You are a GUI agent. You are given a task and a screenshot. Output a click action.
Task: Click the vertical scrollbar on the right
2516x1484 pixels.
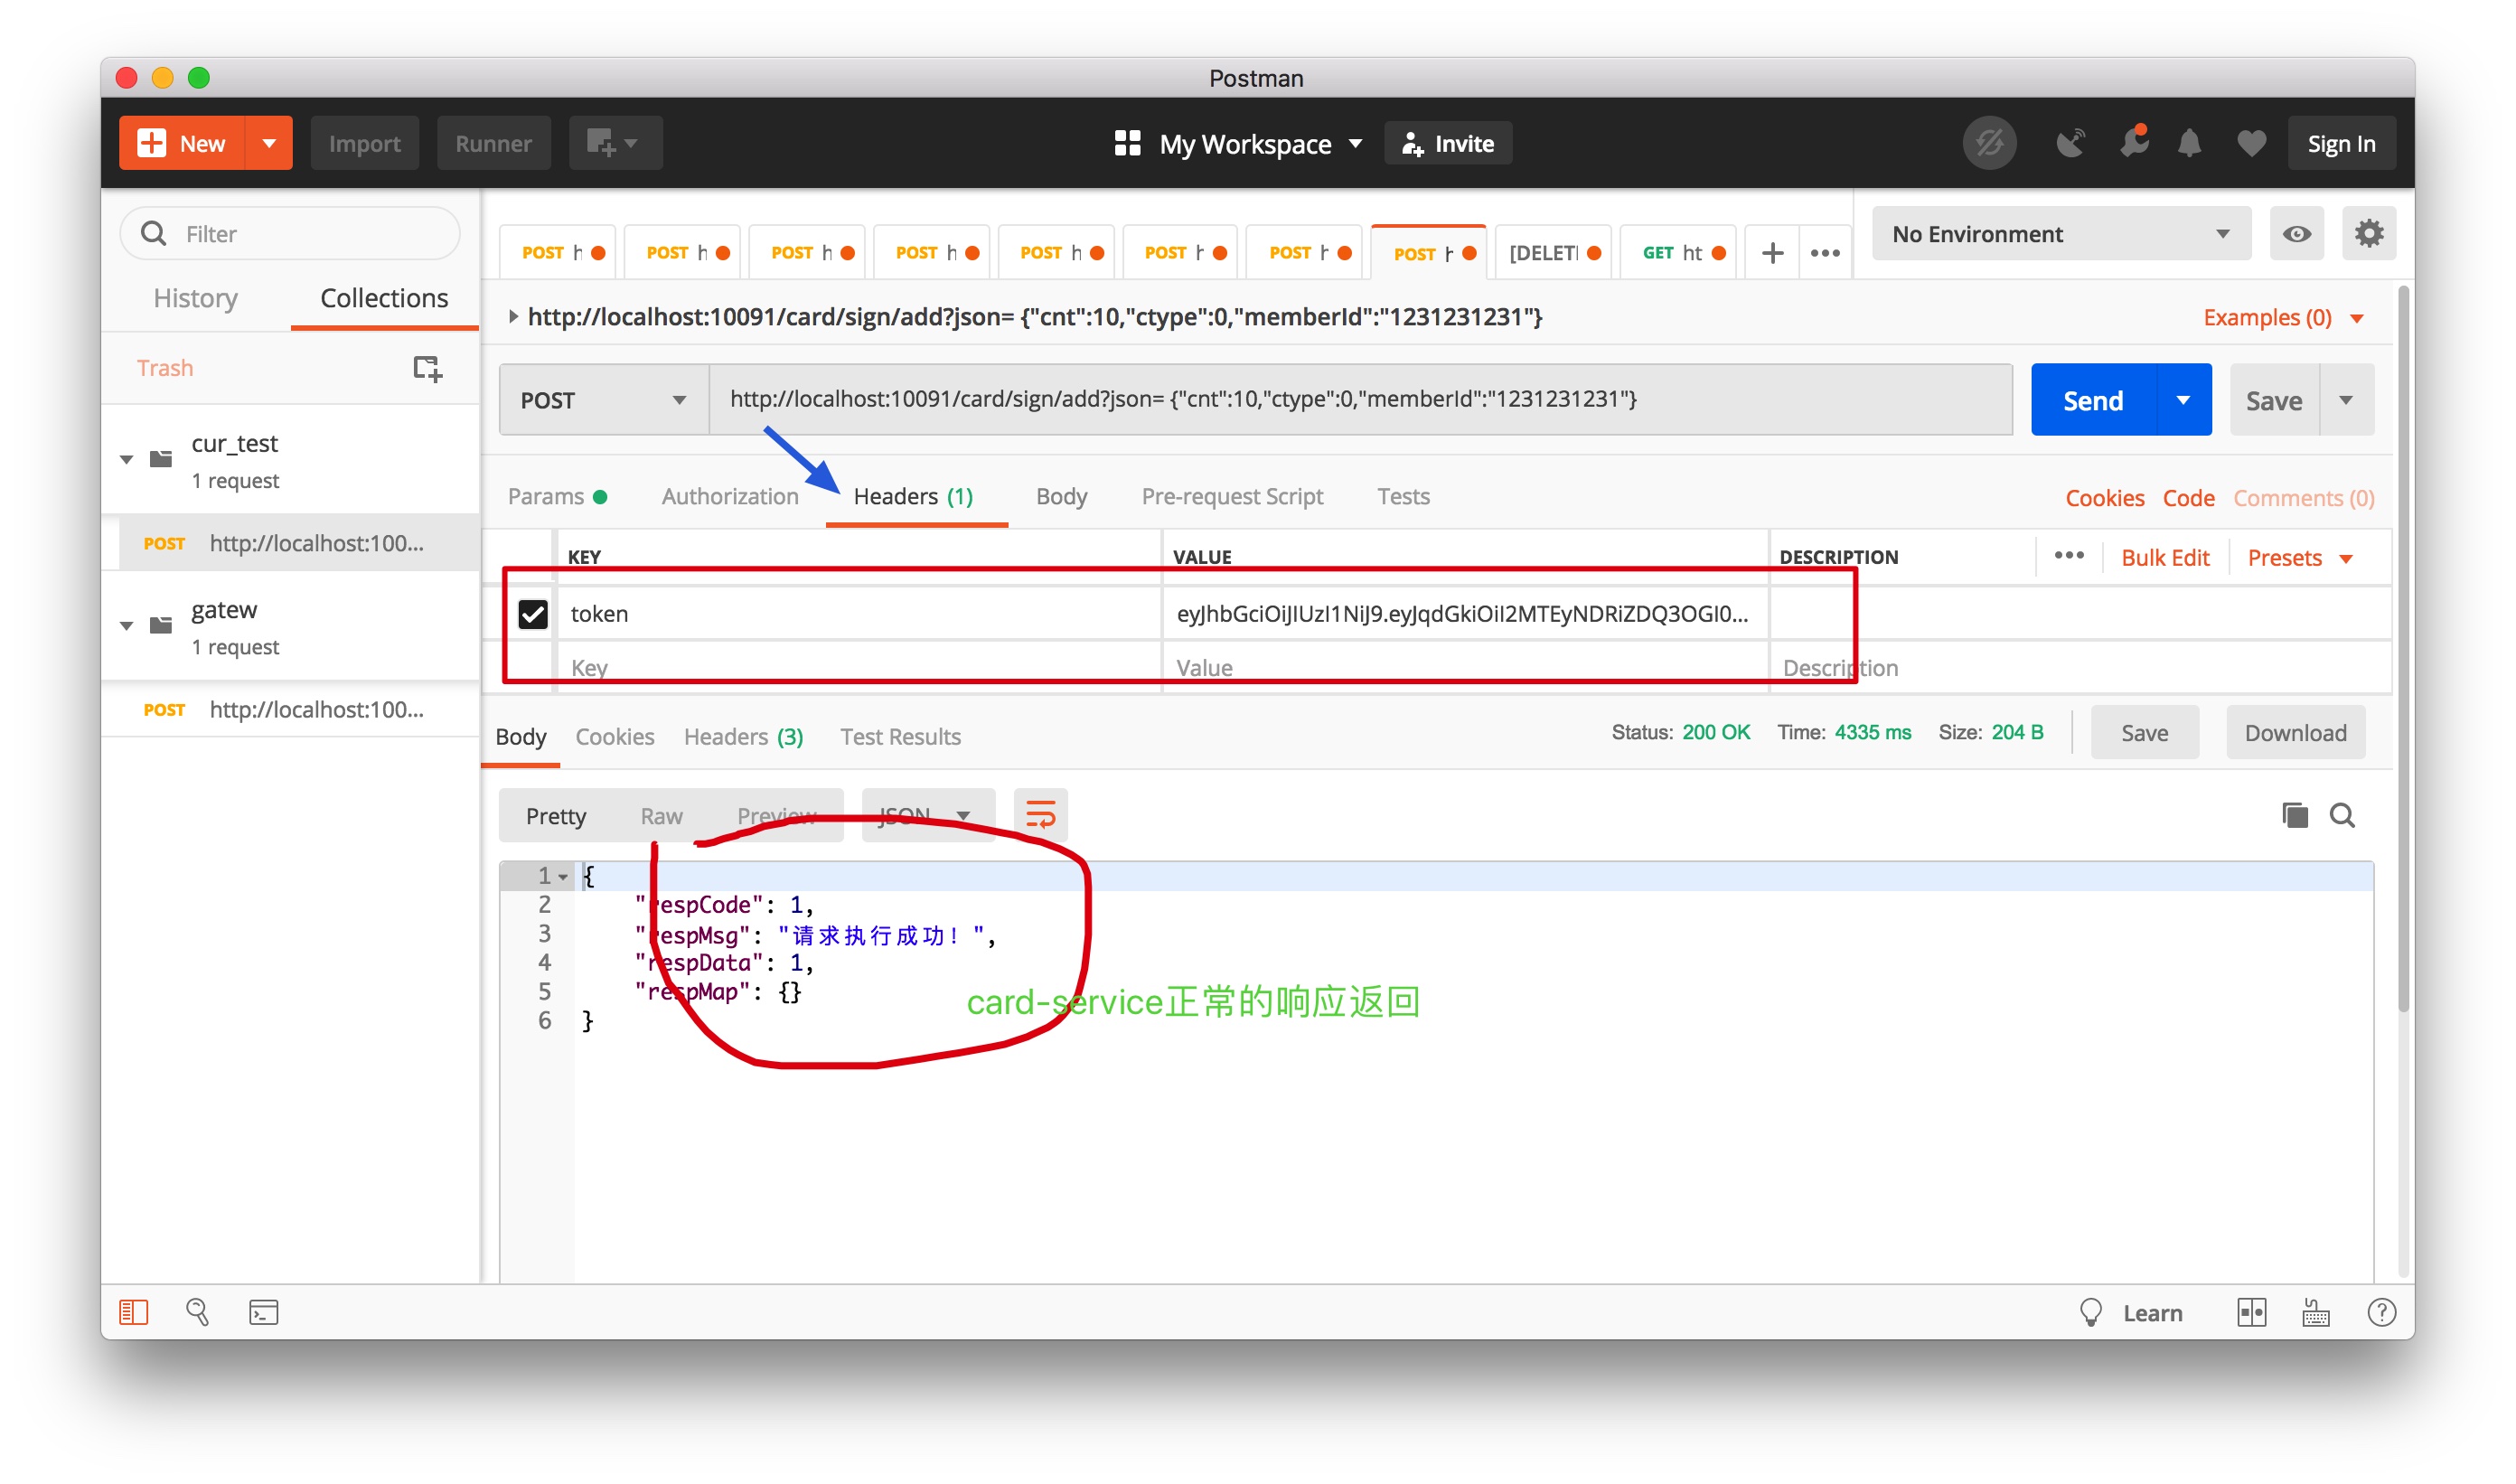coord(2403,650)
